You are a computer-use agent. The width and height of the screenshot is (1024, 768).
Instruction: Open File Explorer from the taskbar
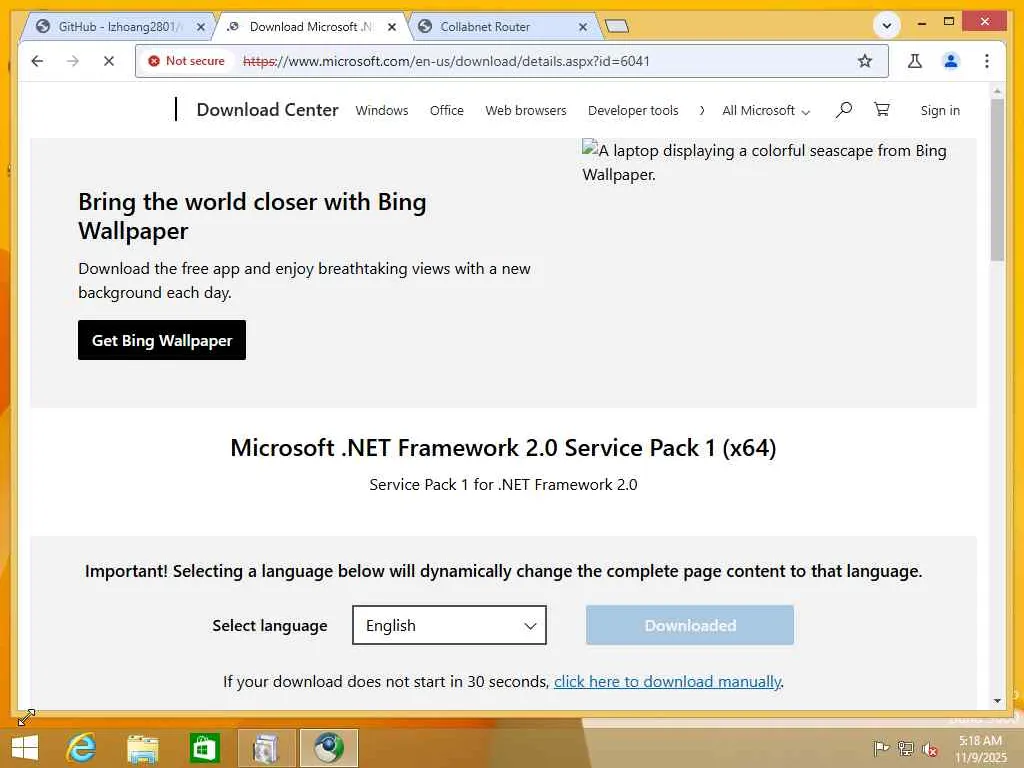pyautogui.click(x=142, y=748)
